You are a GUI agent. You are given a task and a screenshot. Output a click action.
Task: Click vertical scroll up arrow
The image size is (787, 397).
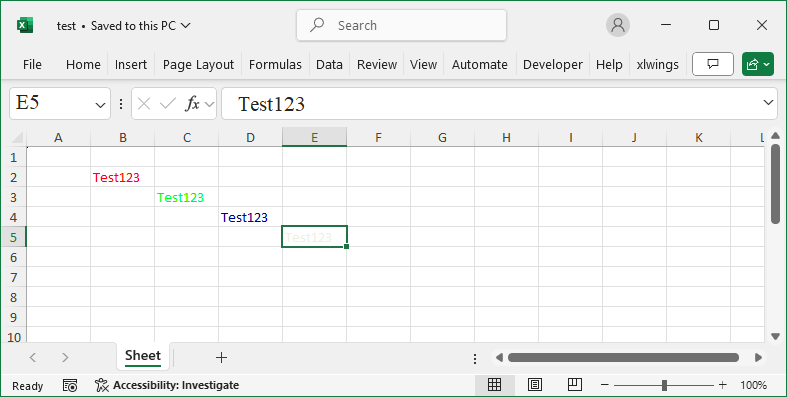[775, 136]
